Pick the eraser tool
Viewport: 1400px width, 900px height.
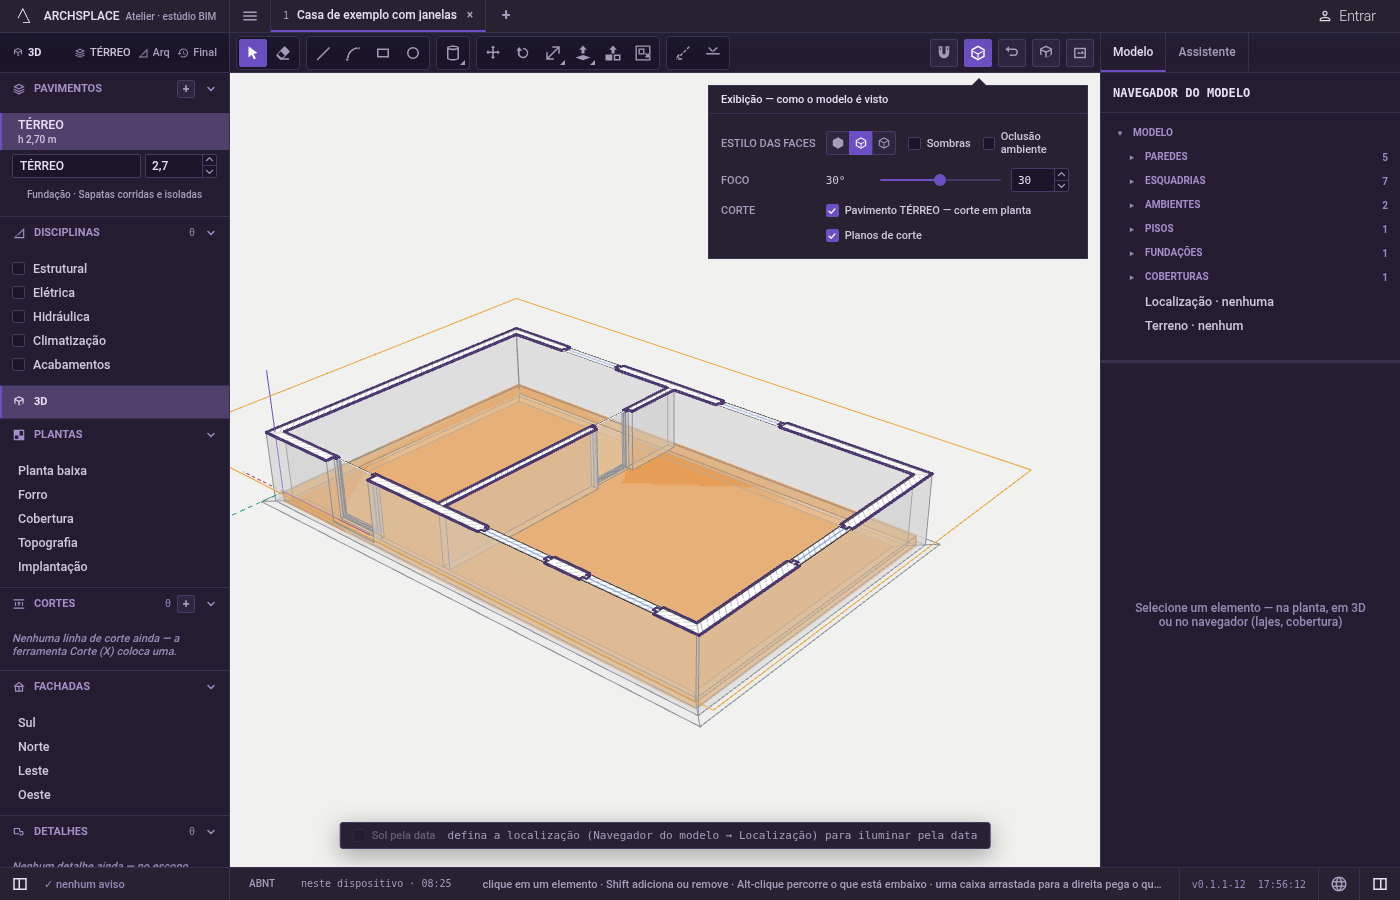coord(283,53)
